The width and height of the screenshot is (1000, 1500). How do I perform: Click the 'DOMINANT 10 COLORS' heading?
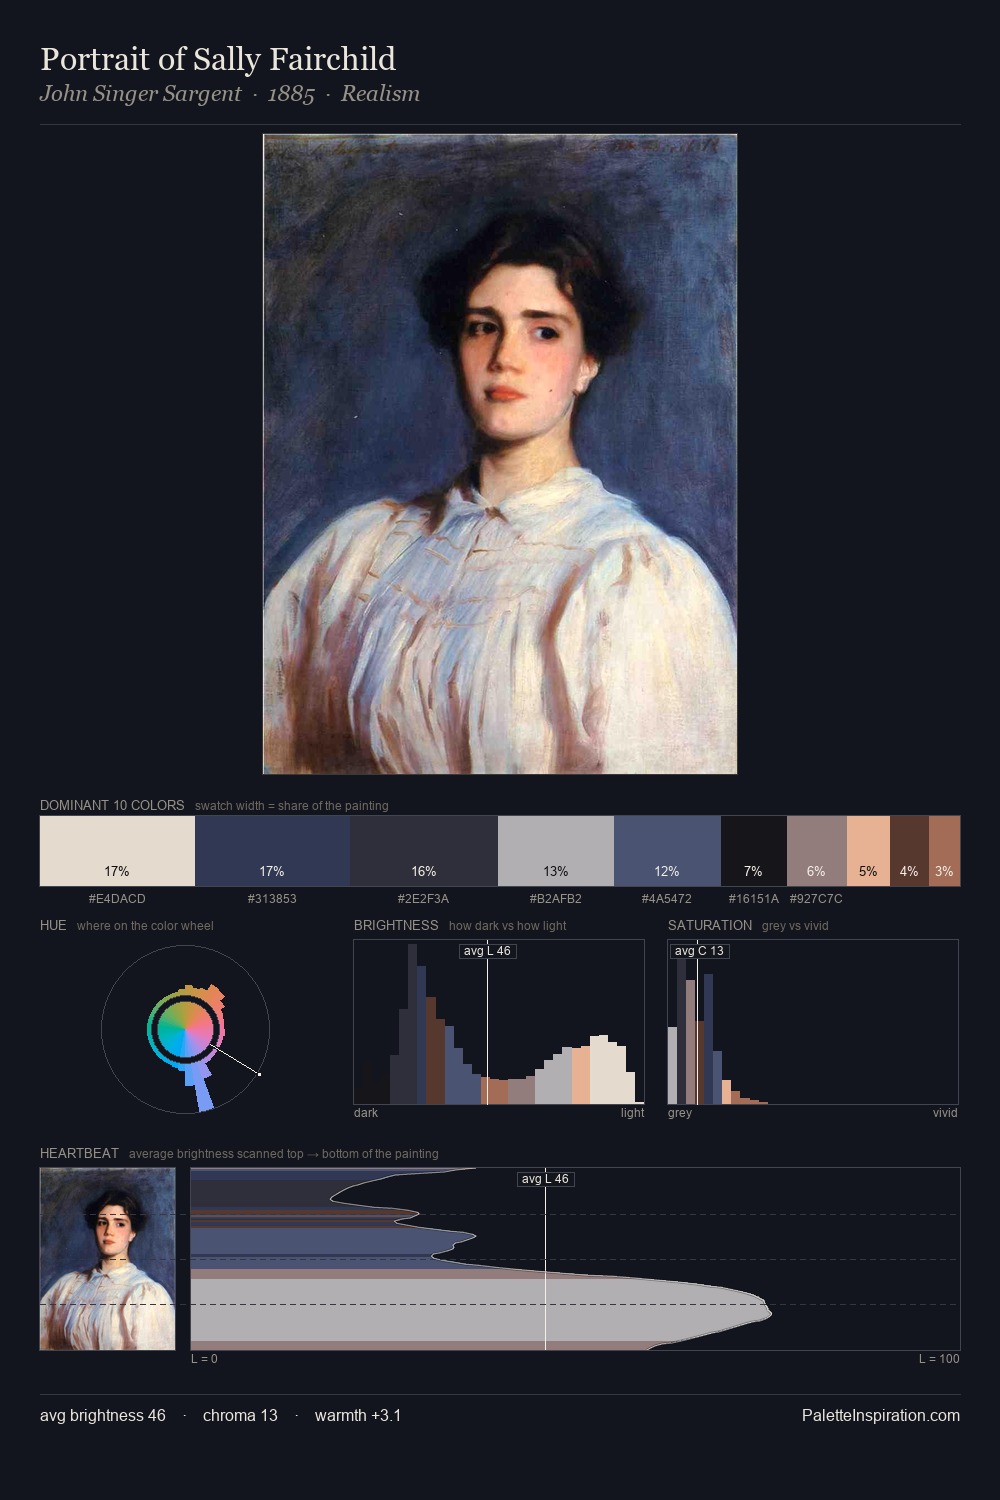[112, 805]
